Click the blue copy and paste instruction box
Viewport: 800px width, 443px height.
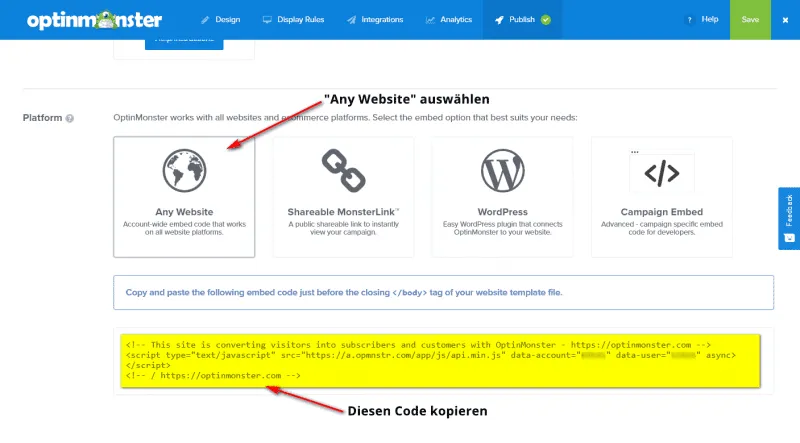[x=443, y=292]
